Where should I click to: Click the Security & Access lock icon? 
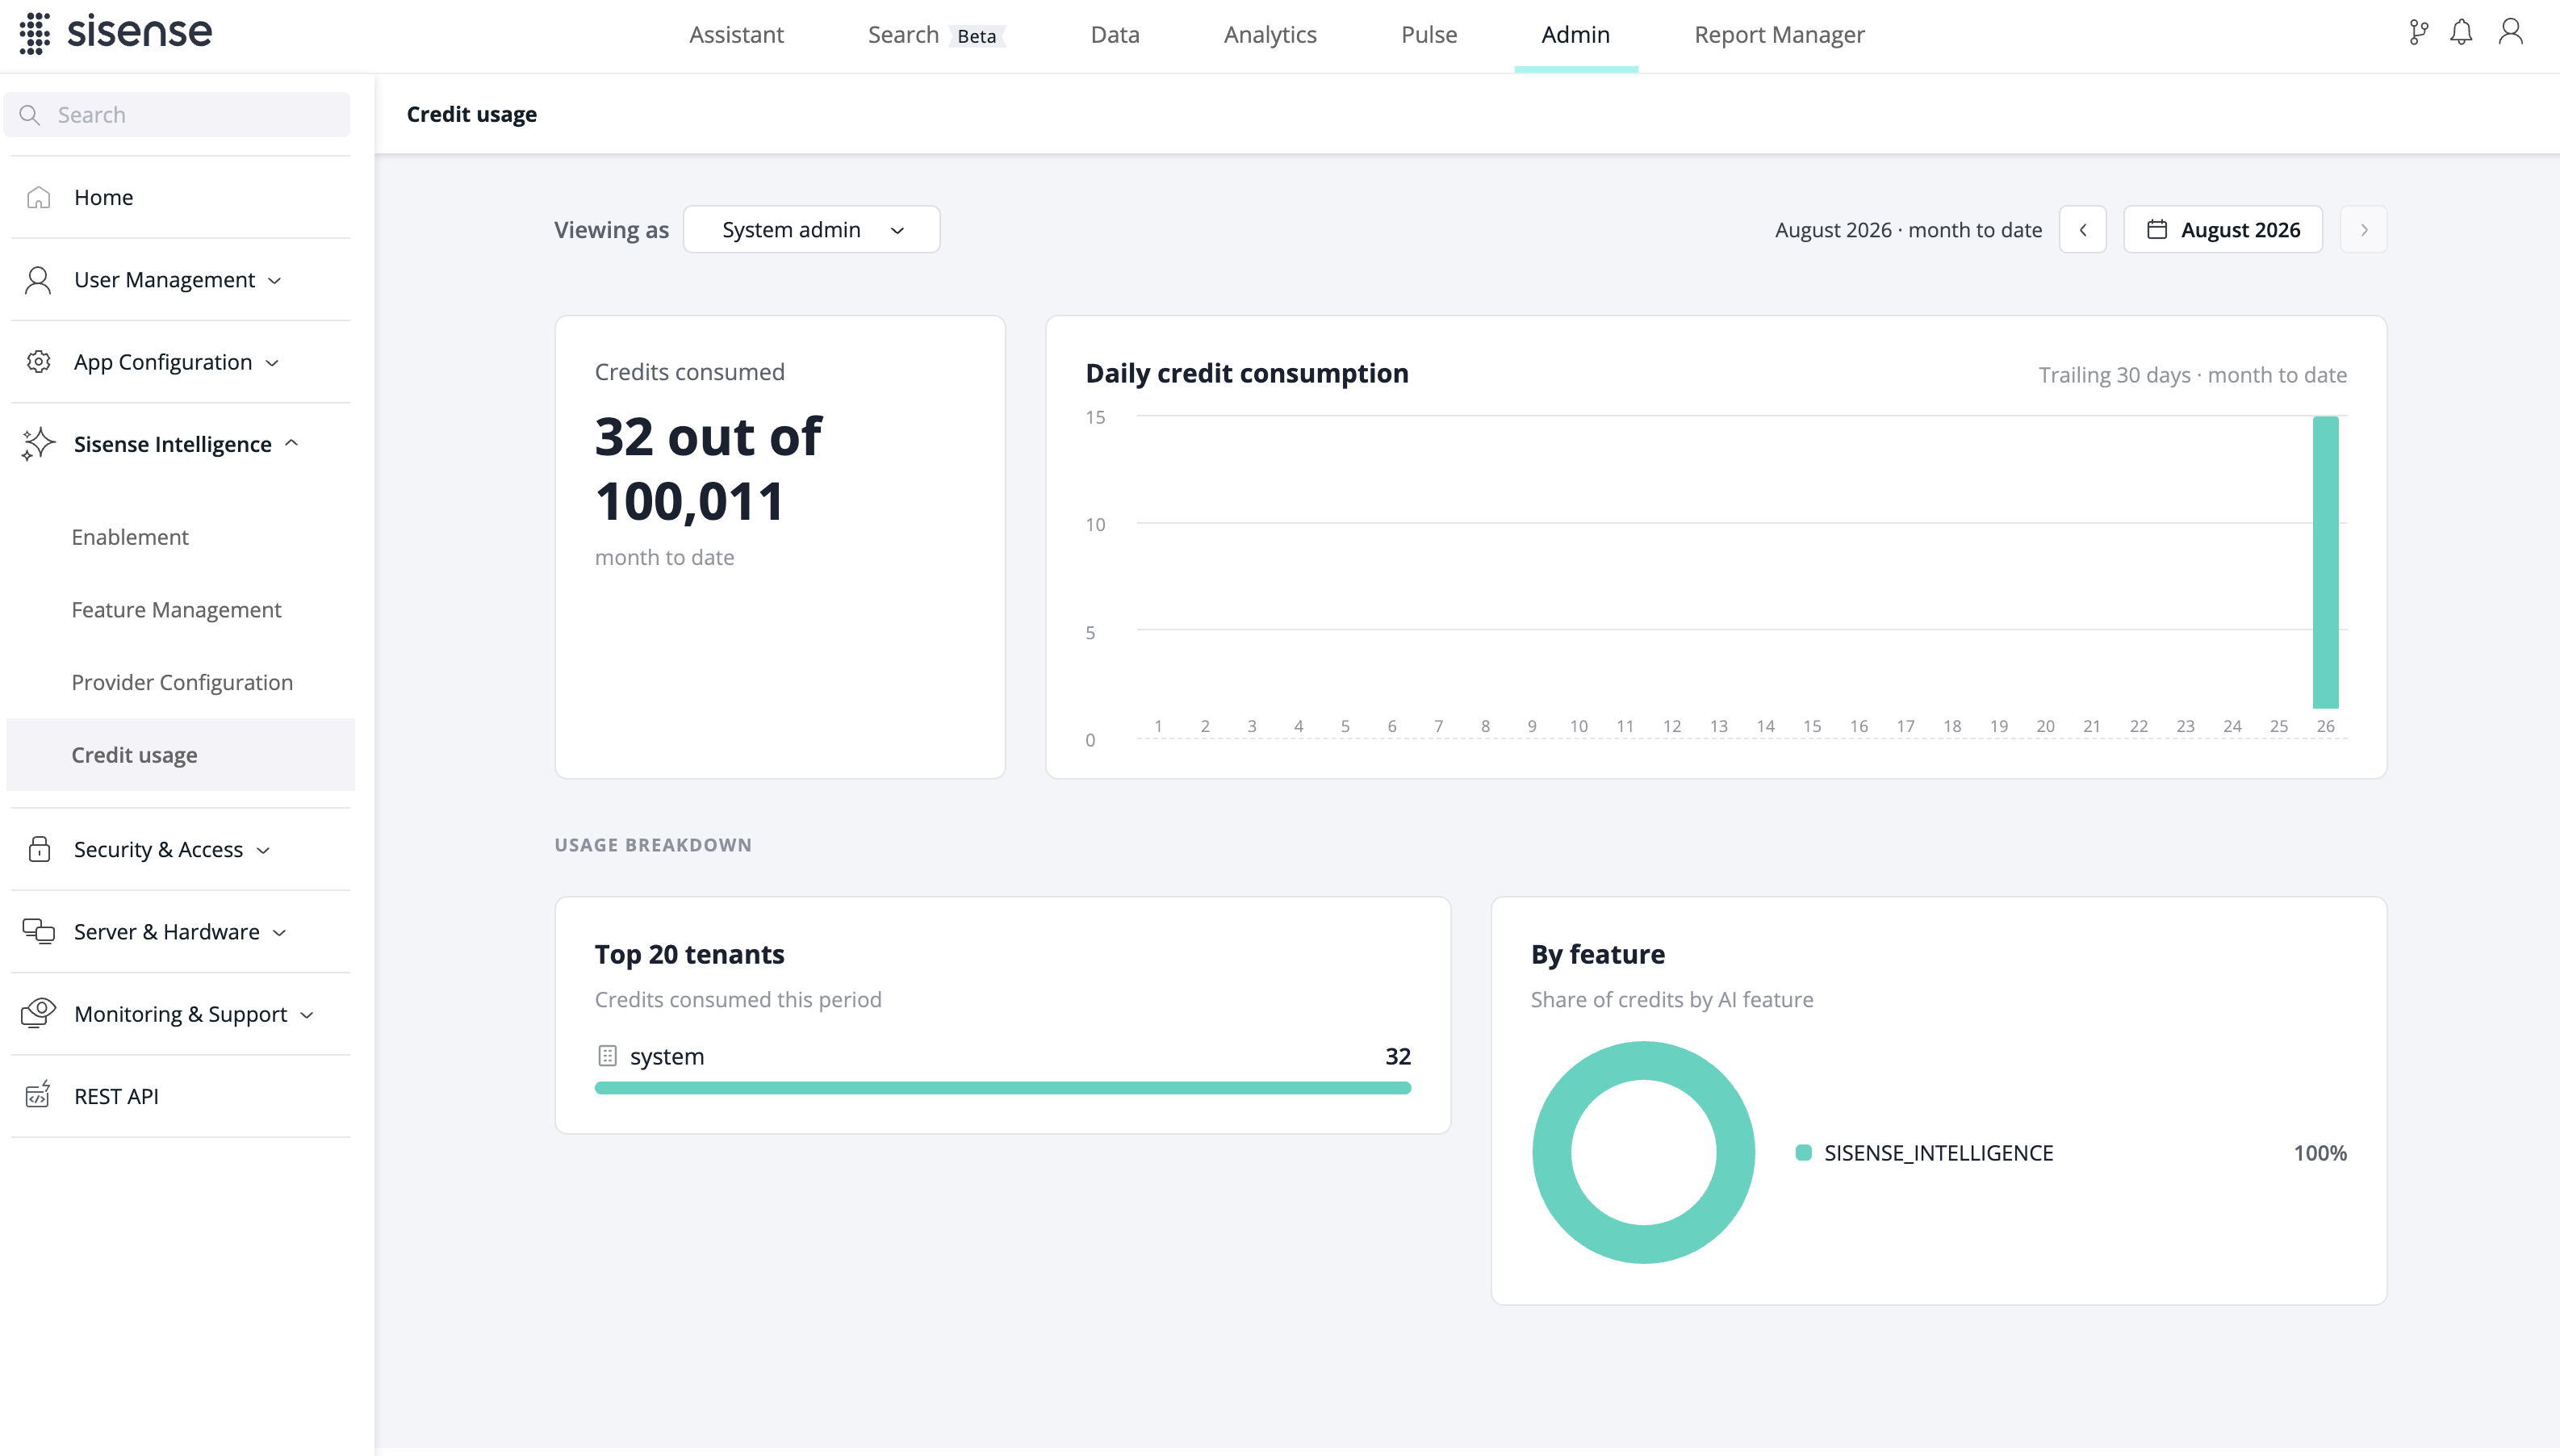coord(39,849)
